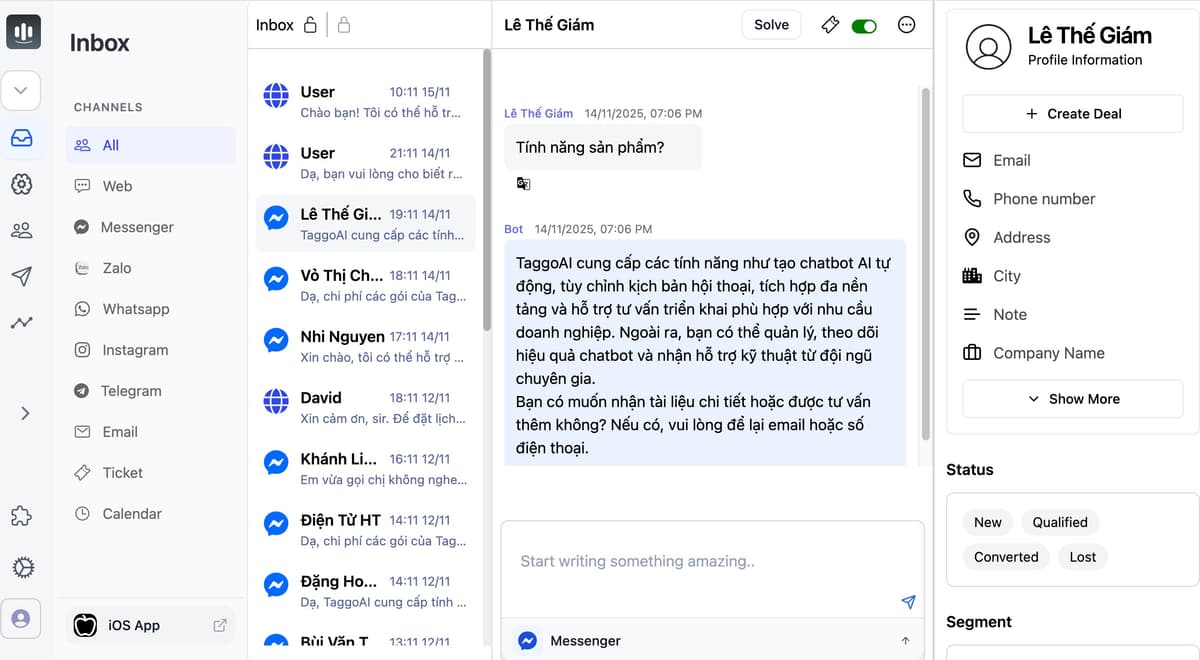This screenshot has height=660, width=1200.
Task: Open the automation gear icon in sidebar
Action: [22, 184]
